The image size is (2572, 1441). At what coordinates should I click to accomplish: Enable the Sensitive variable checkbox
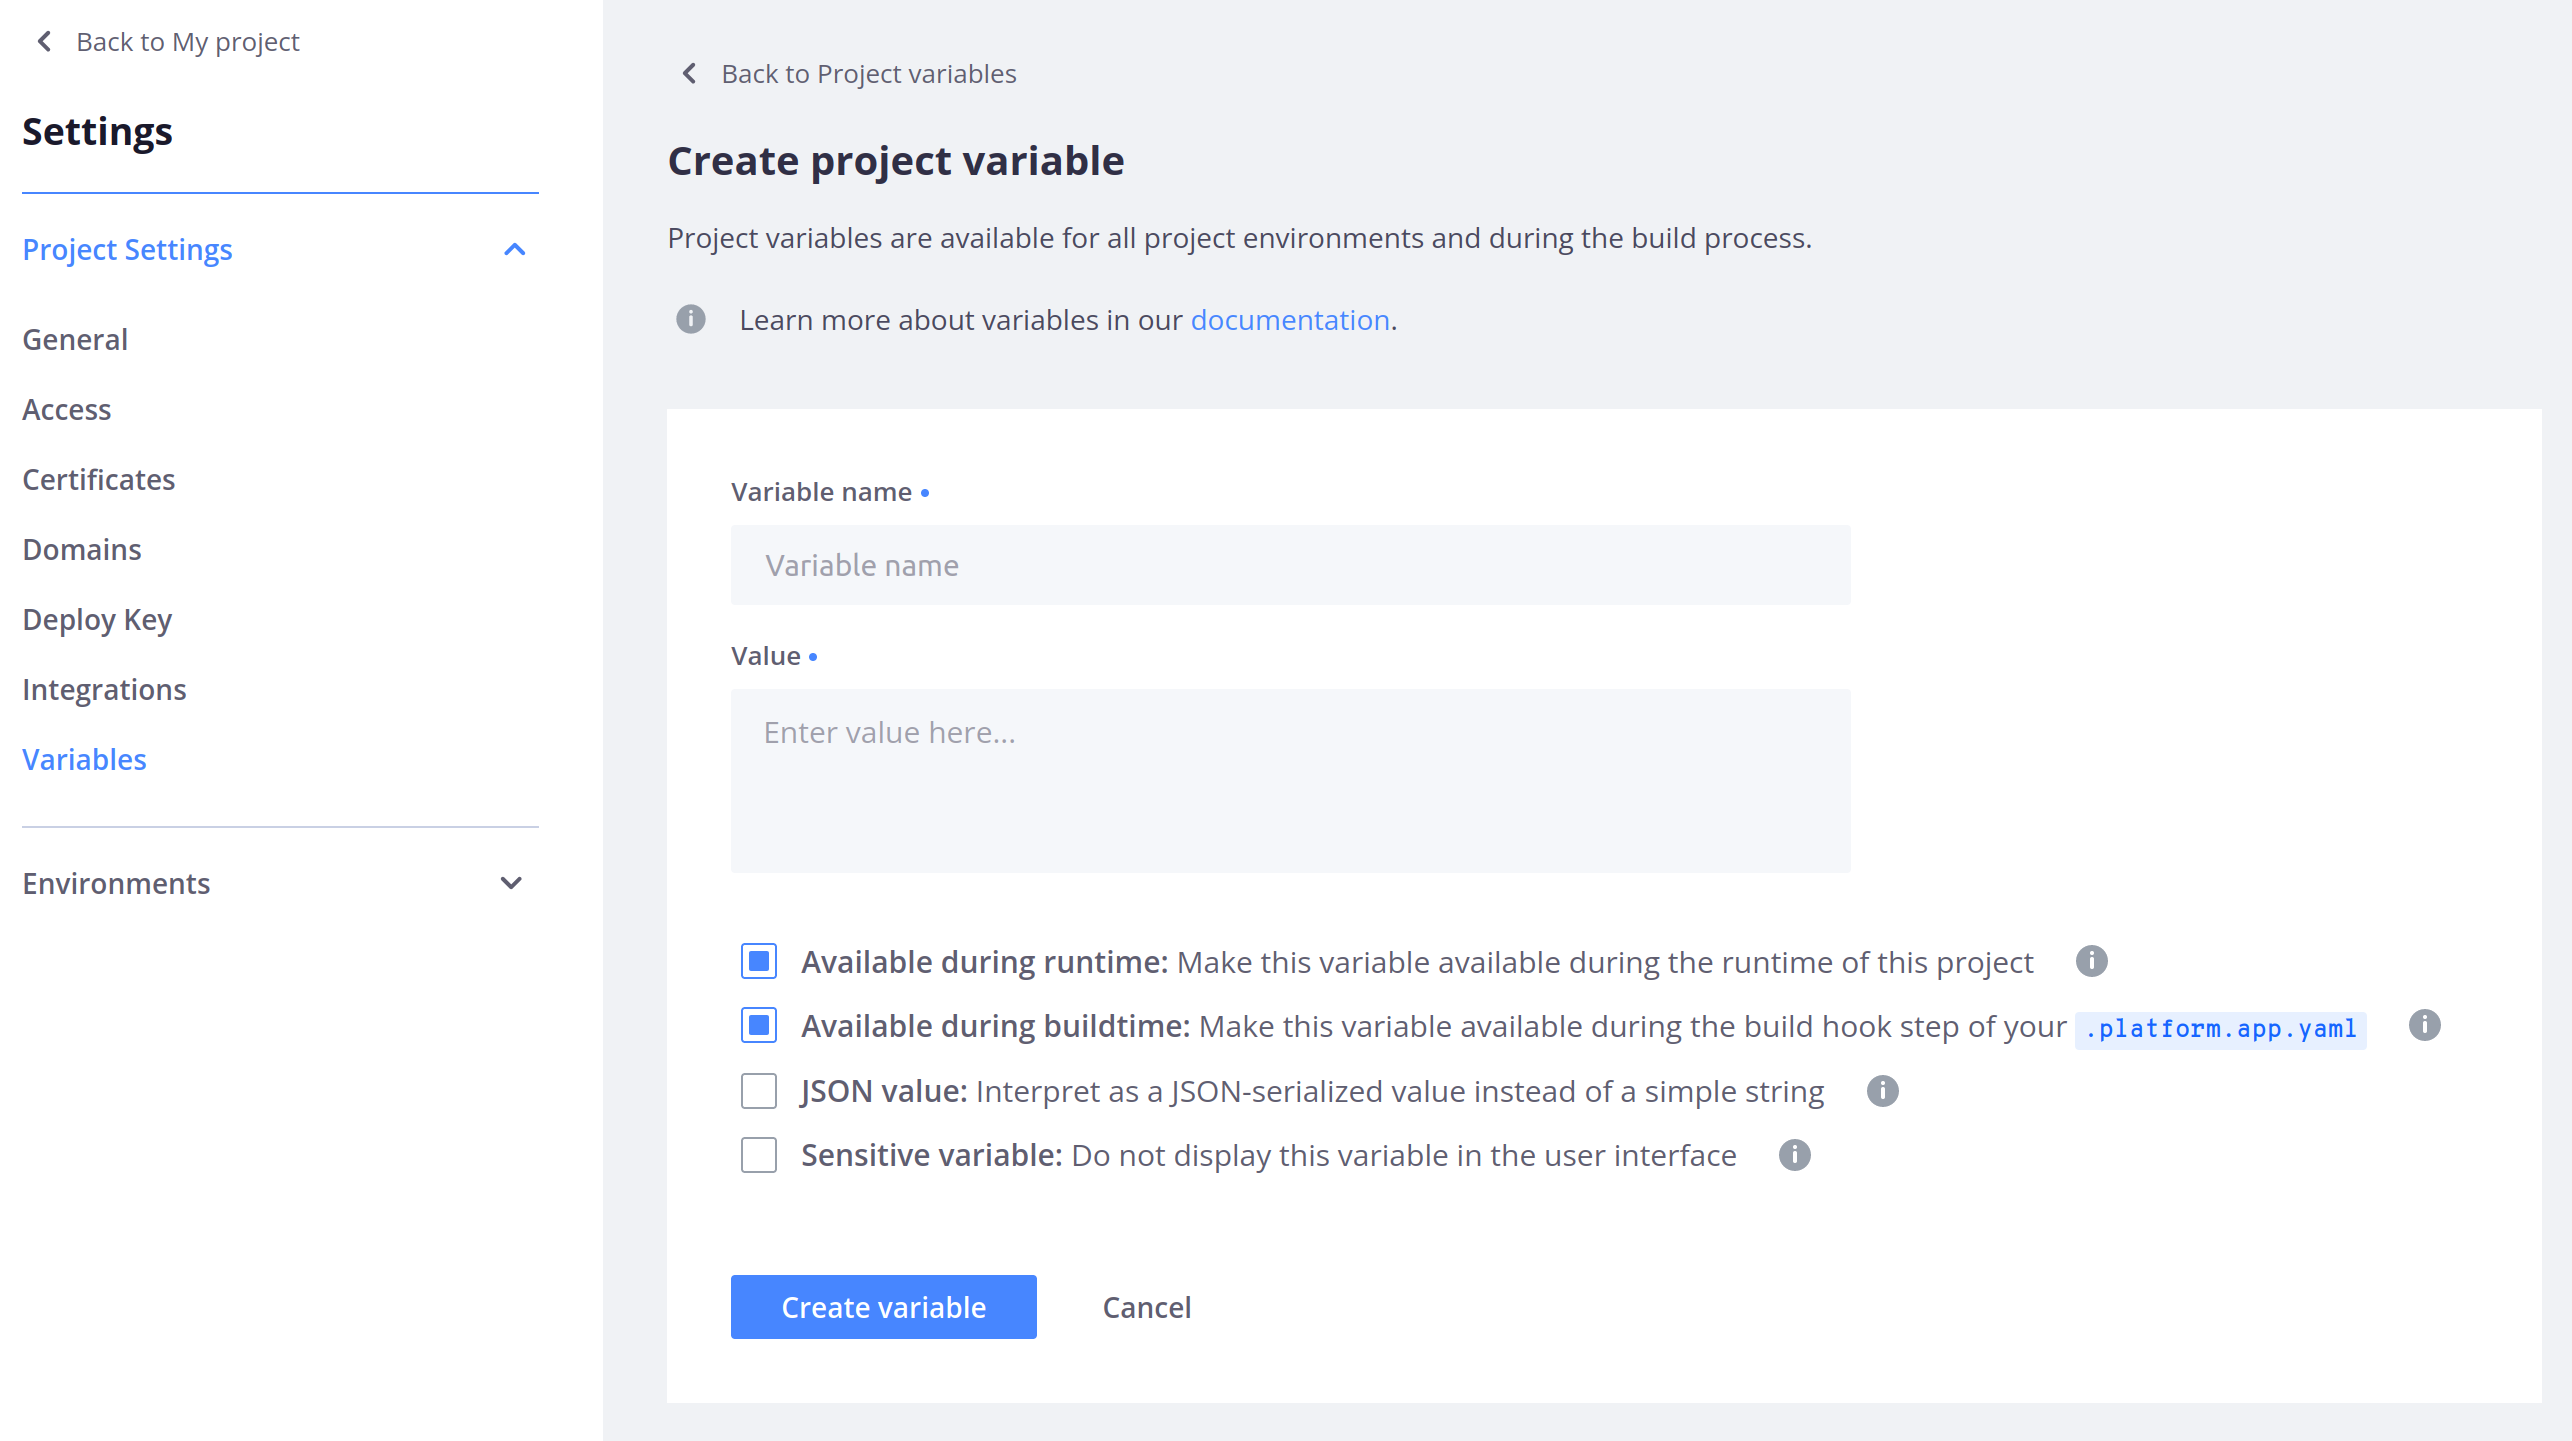pos(759,1155)
